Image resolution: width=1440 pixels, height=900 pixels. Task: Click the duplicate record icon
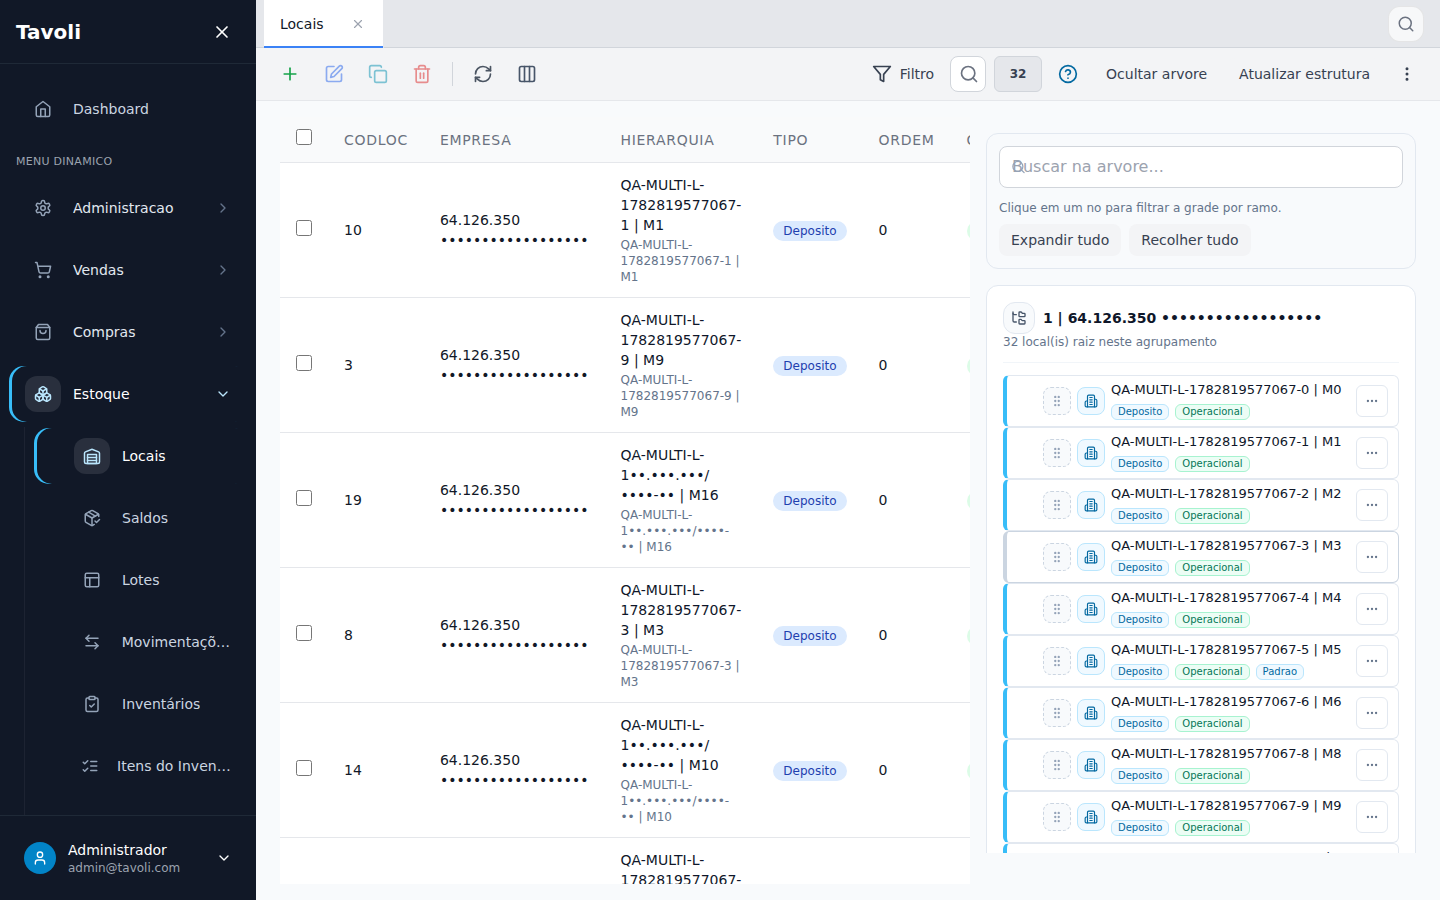pyautogui.click(x=378, y=74)
